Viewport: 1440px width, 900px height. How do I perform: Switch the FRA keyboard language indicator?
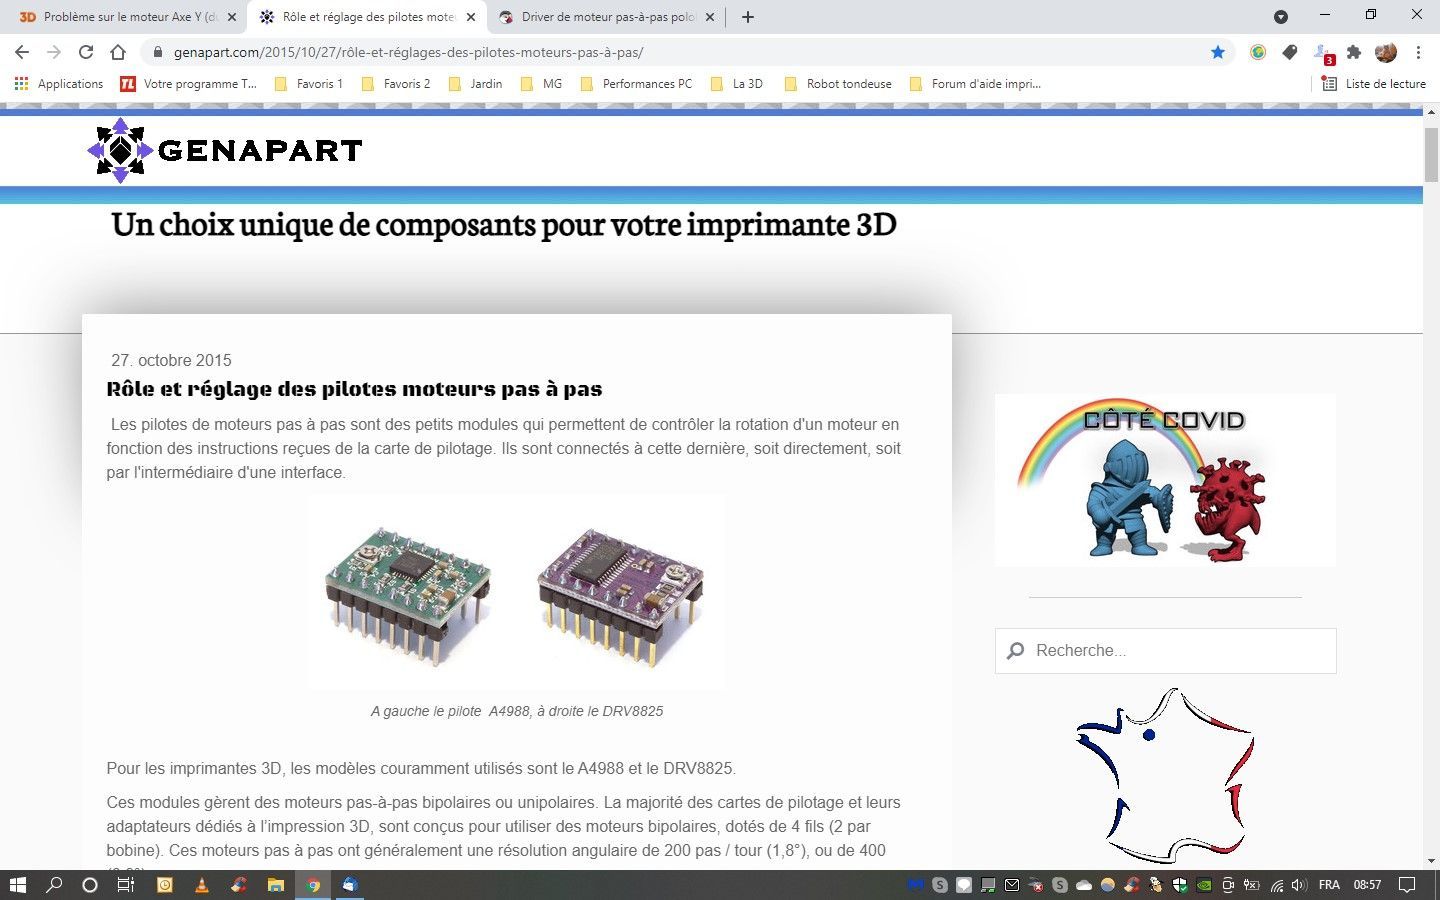tap(1329, 885)
